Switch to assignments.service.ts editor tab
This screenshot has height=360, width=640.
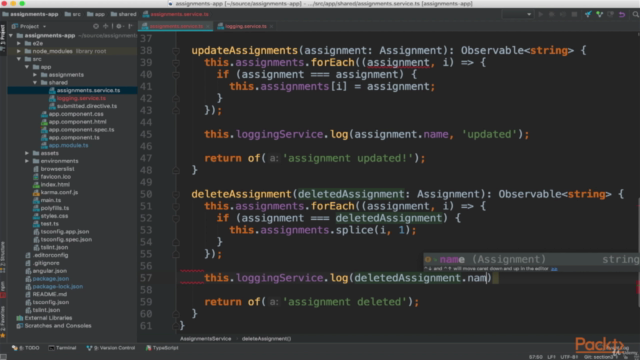(x=176, y=26)
